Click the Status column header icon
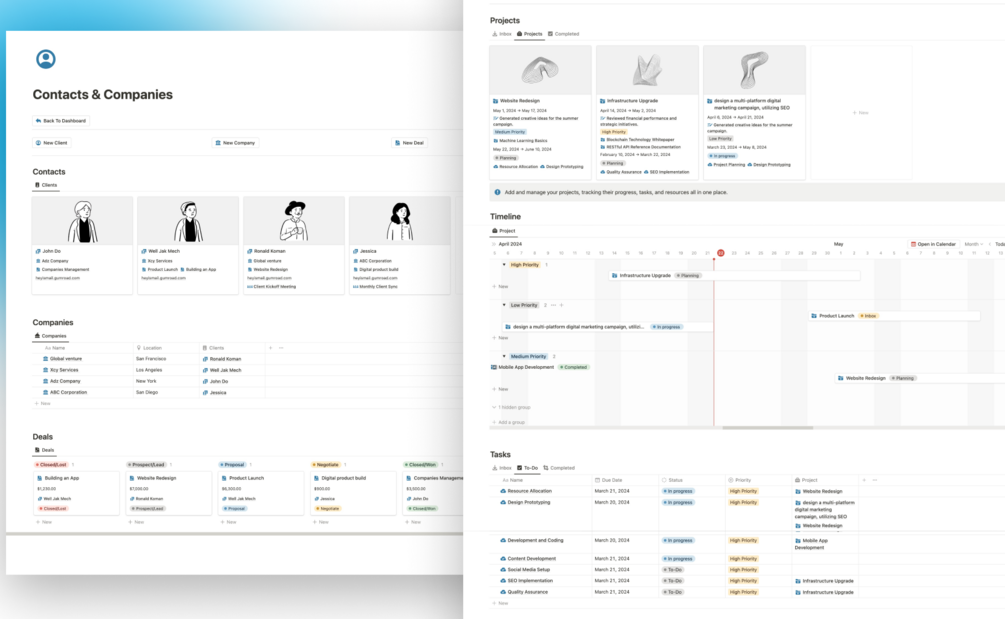 tap(664, 480)
